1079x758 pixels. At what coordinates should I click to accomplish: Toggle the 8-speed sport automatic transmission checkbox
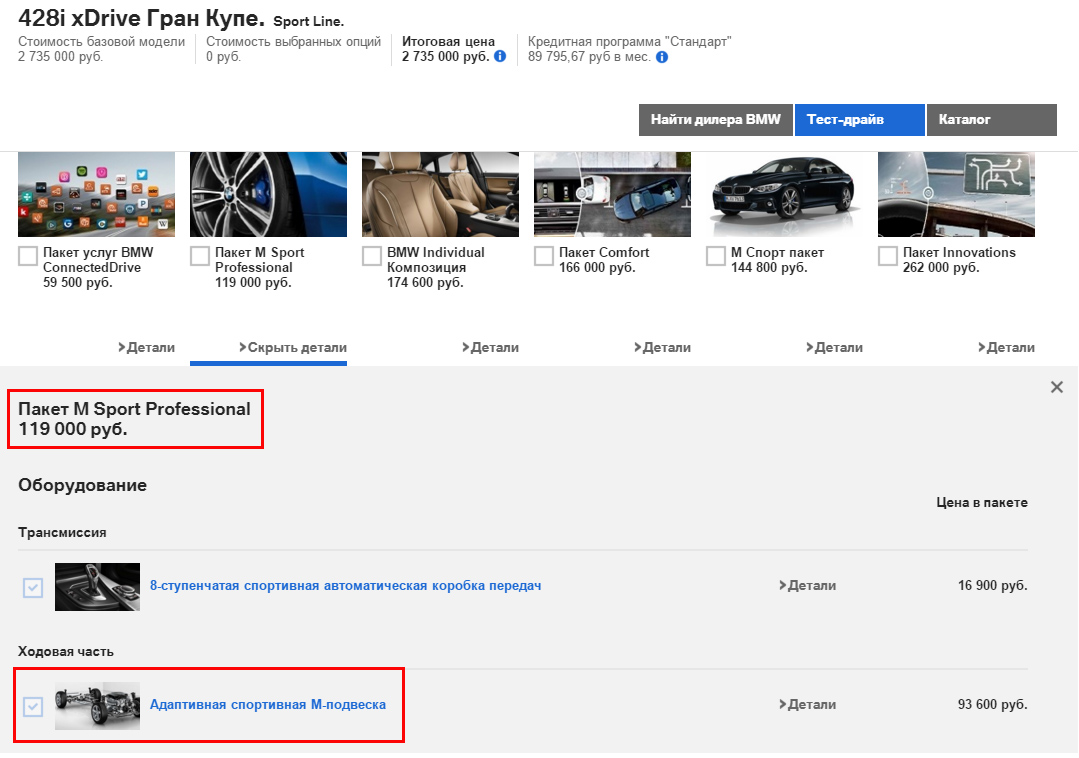33,587
